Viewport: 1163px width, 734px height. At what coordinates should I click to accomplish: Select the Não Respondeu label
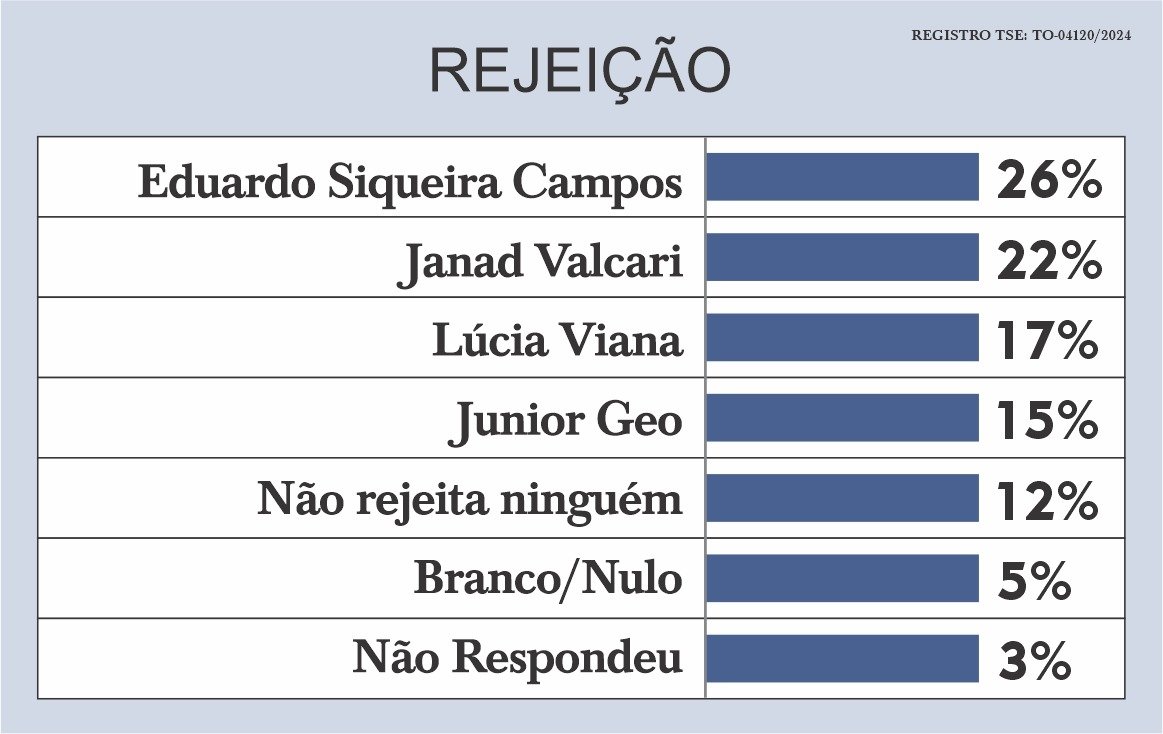click(517, 659)
